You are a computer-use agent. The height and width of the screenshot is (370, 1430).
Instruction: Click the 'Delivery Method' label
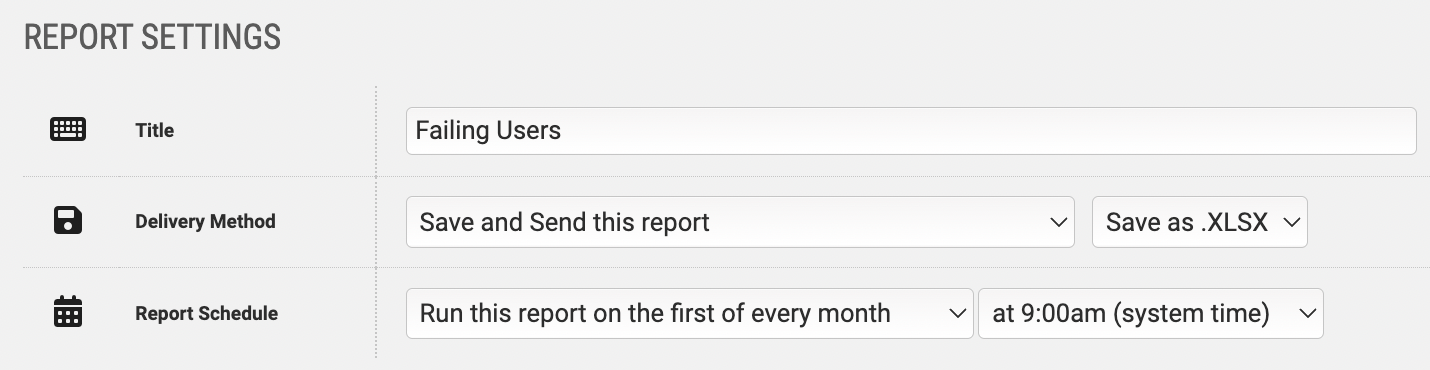[205, 222]
